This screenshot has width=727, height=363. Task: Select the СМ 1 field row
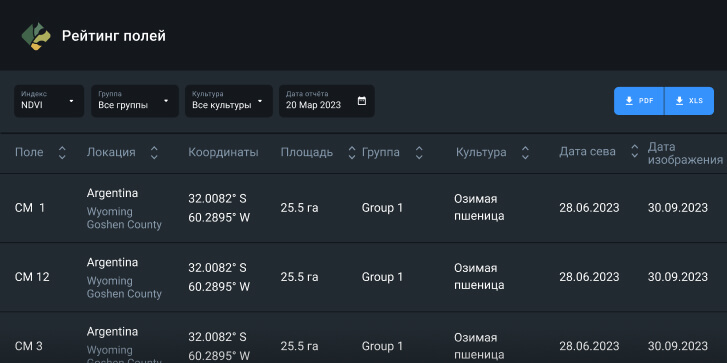click(364, 208)
